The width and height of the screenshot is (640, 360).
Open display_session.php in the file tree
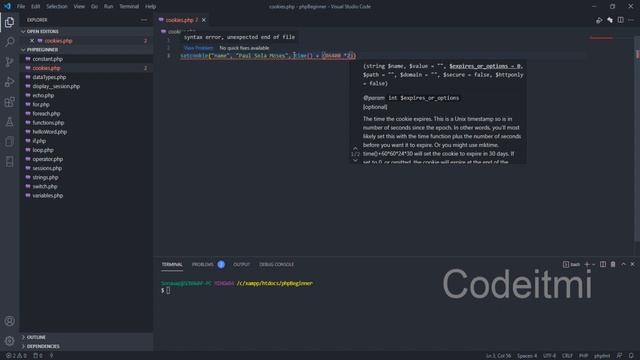coord(56,87)
